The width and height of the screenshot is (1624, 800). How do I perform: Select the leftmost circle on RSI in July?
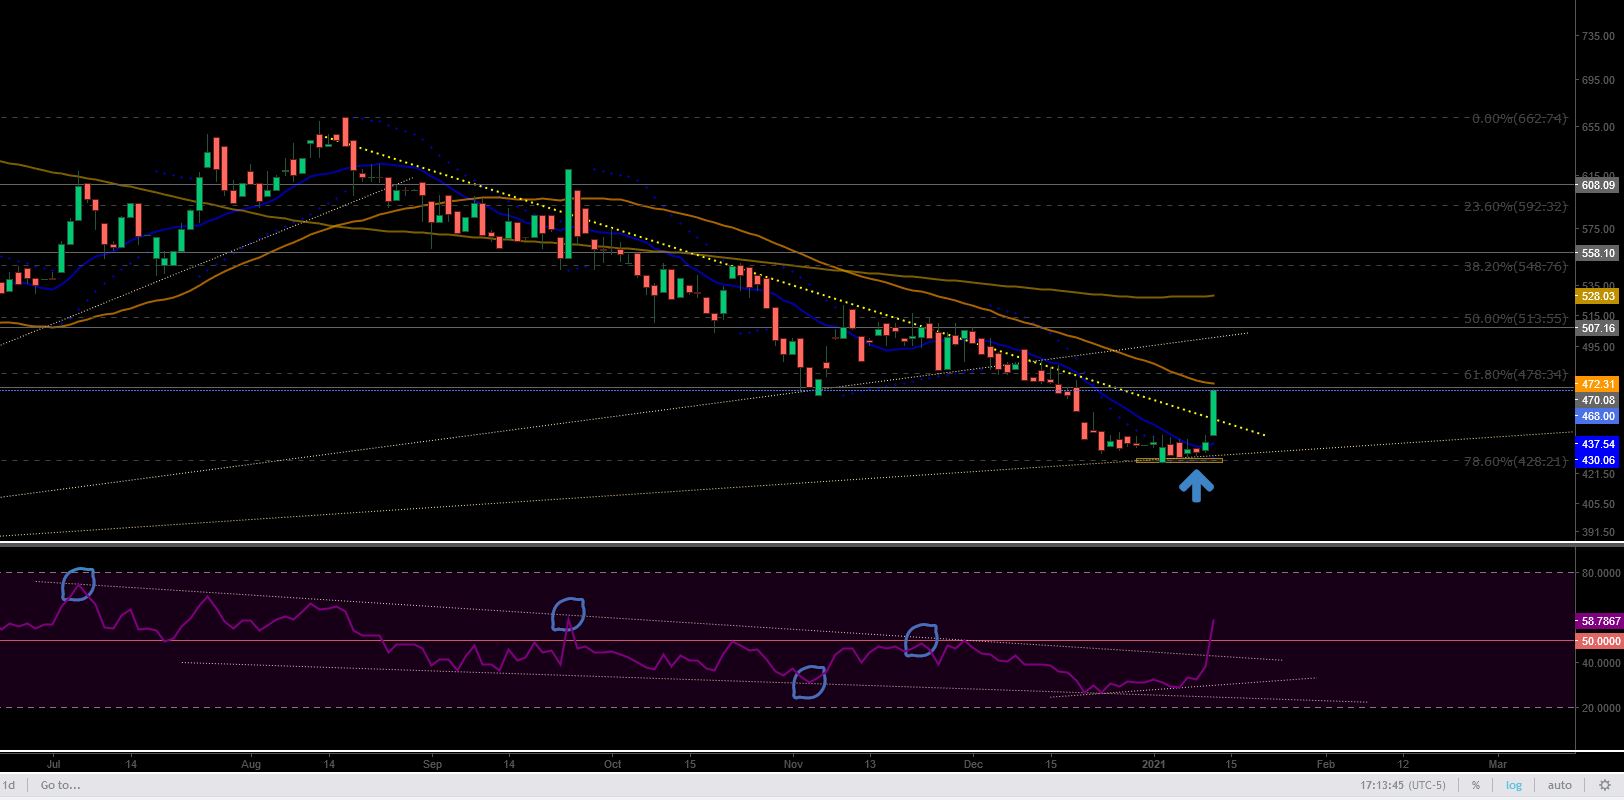click(x=78, y=584)
